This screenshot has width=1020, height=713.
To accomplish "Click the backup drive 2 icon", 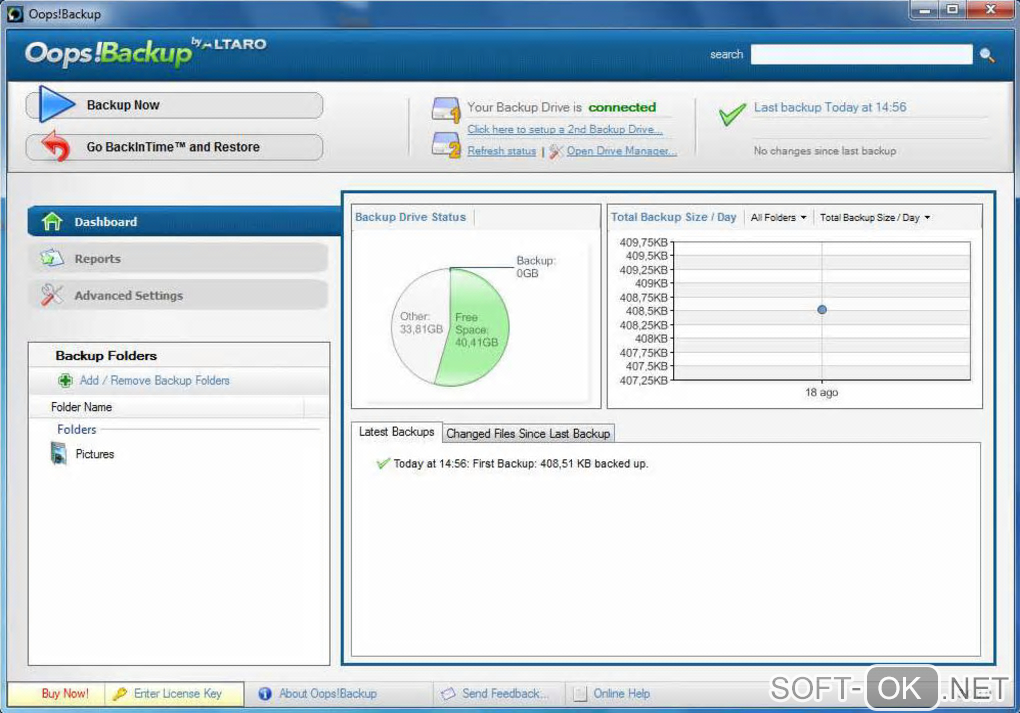I will point(446,144).
